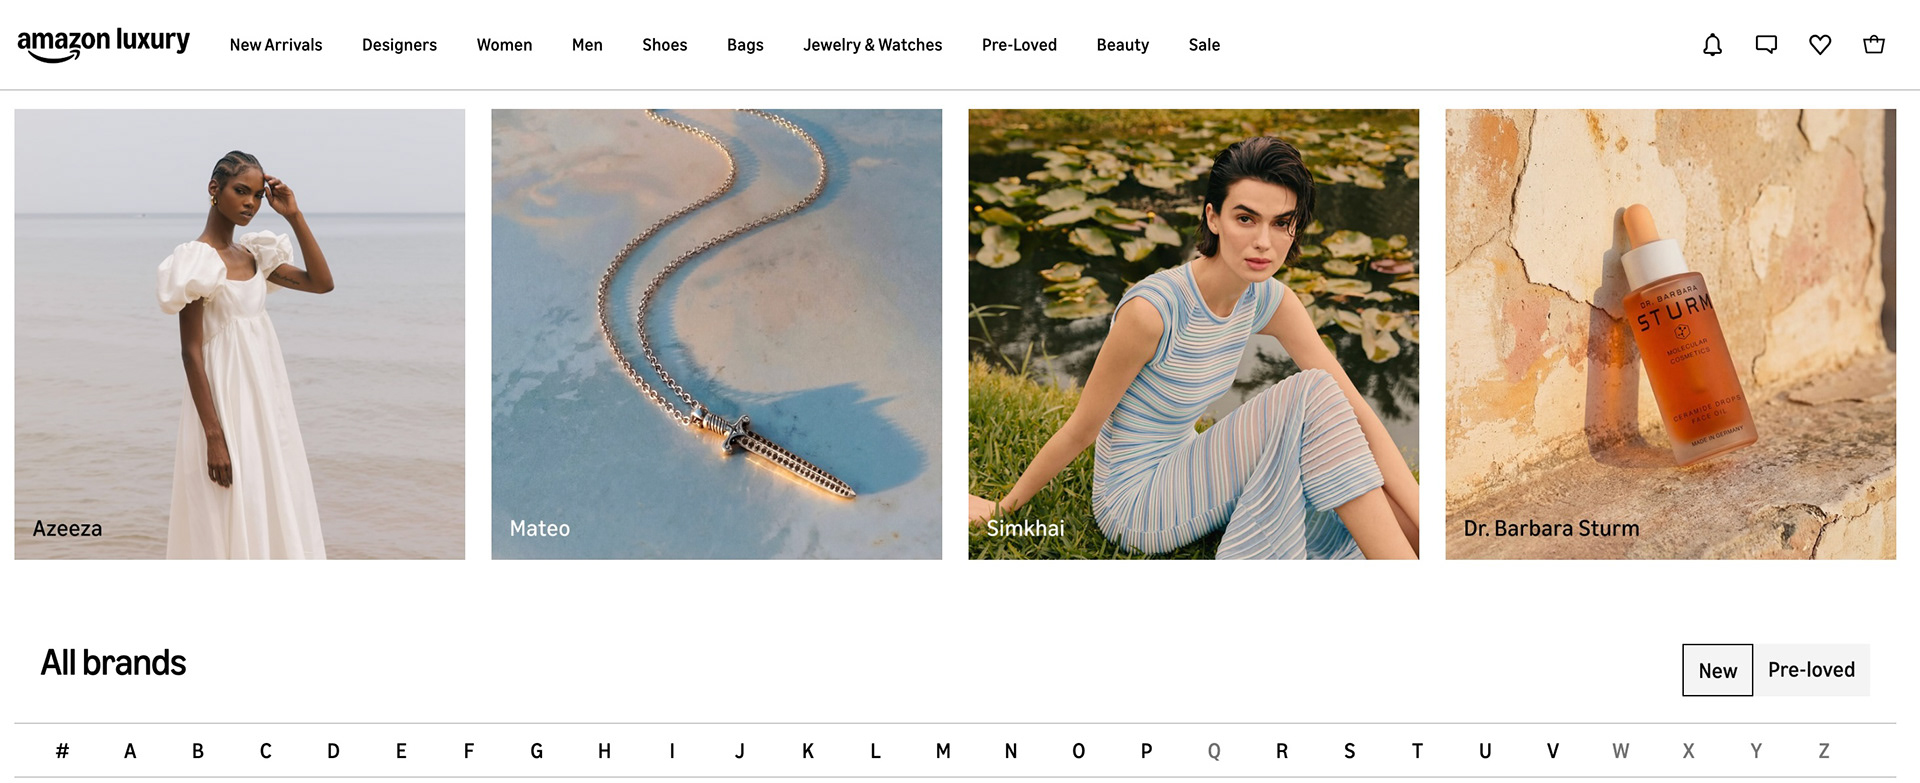Open the Jewelry & Watches menu

point(872,45)
